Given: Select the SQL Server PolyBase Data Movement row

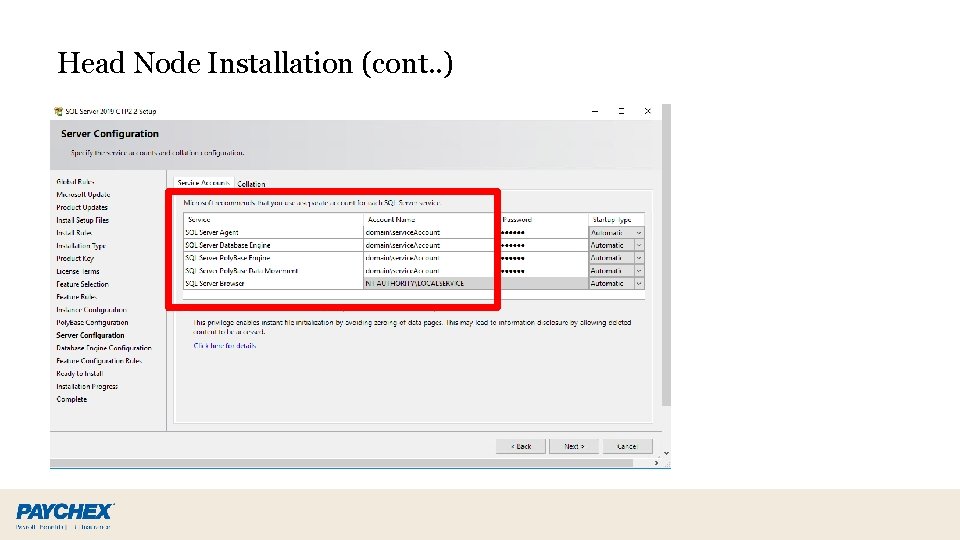Looking at the screenshot, I should 273,271.
